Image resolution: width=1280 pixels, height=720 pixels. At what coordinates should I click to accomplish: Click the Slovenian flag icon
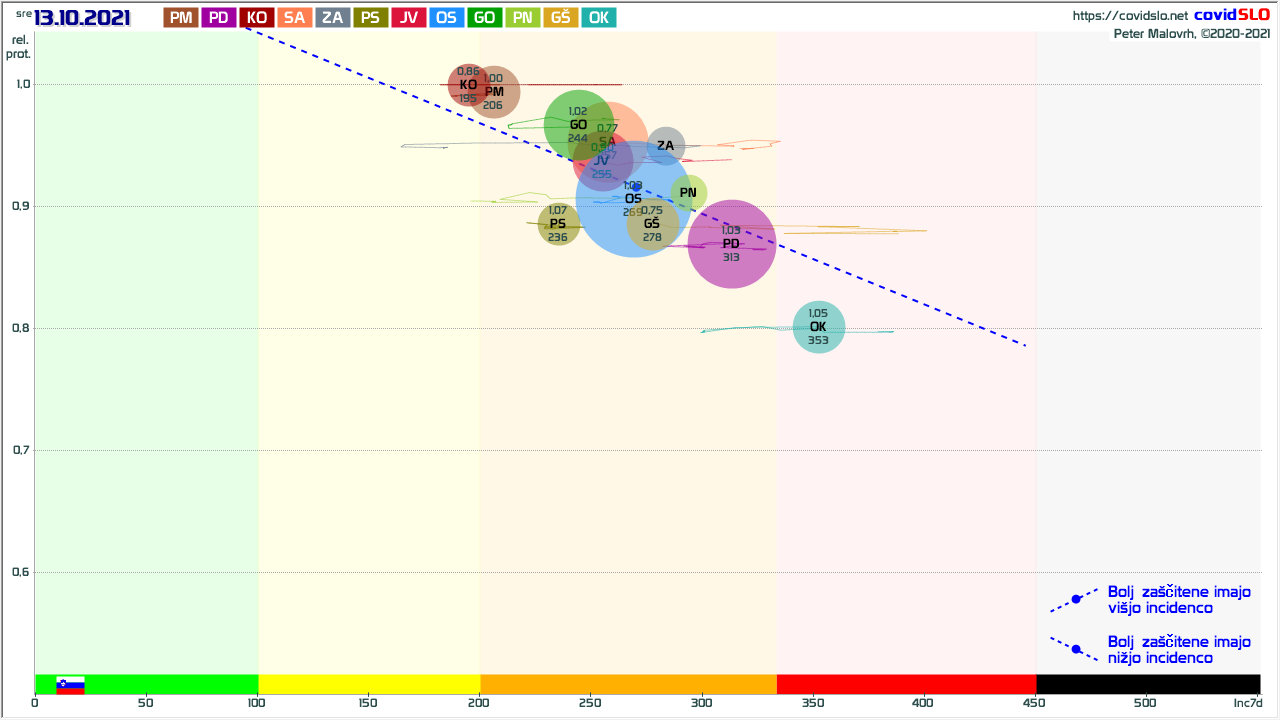pos(70,685)
